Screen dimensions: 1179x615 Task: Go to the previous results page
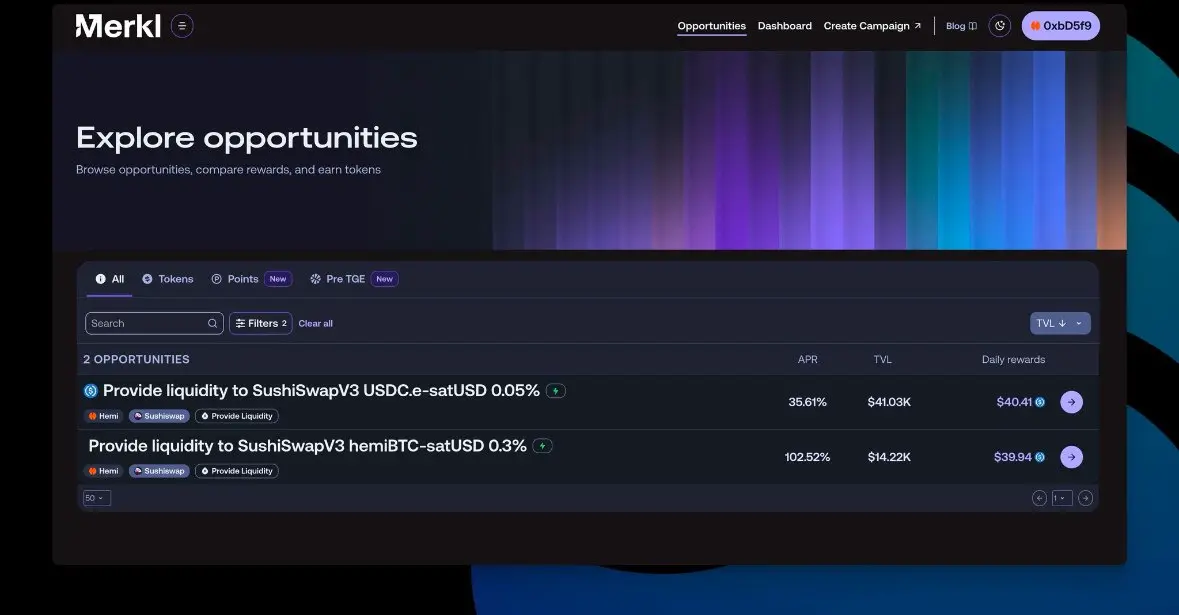click(x=1039, y=498)
